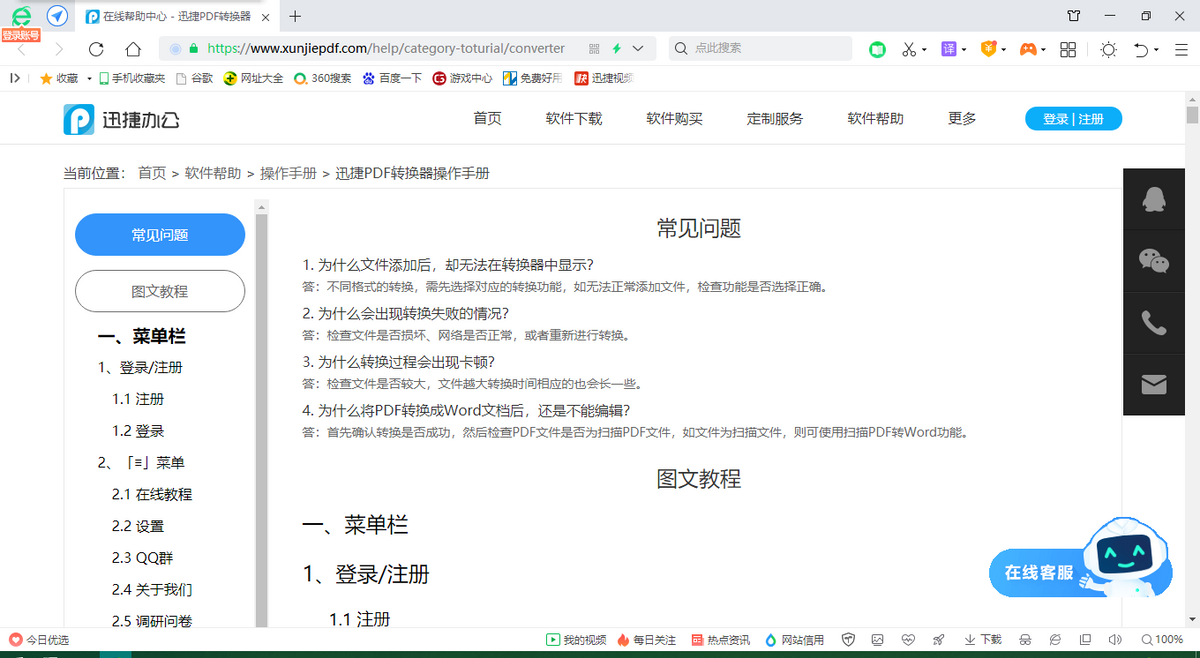This screenshot has width=1200, height=658.
Task: Click the WeChat icon in the right sidebar
Action: 1154,261
